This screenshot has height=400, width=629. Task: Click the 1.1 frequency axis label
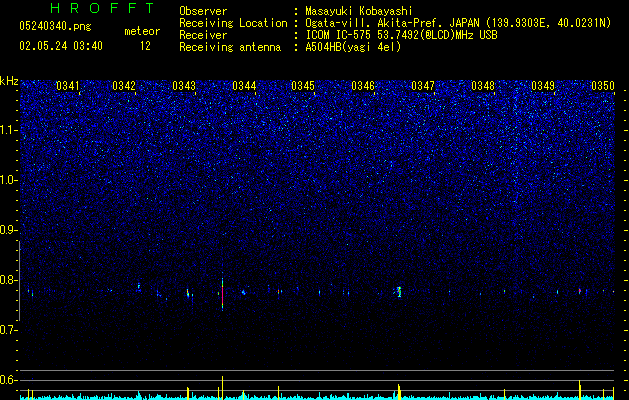[8, 130]
